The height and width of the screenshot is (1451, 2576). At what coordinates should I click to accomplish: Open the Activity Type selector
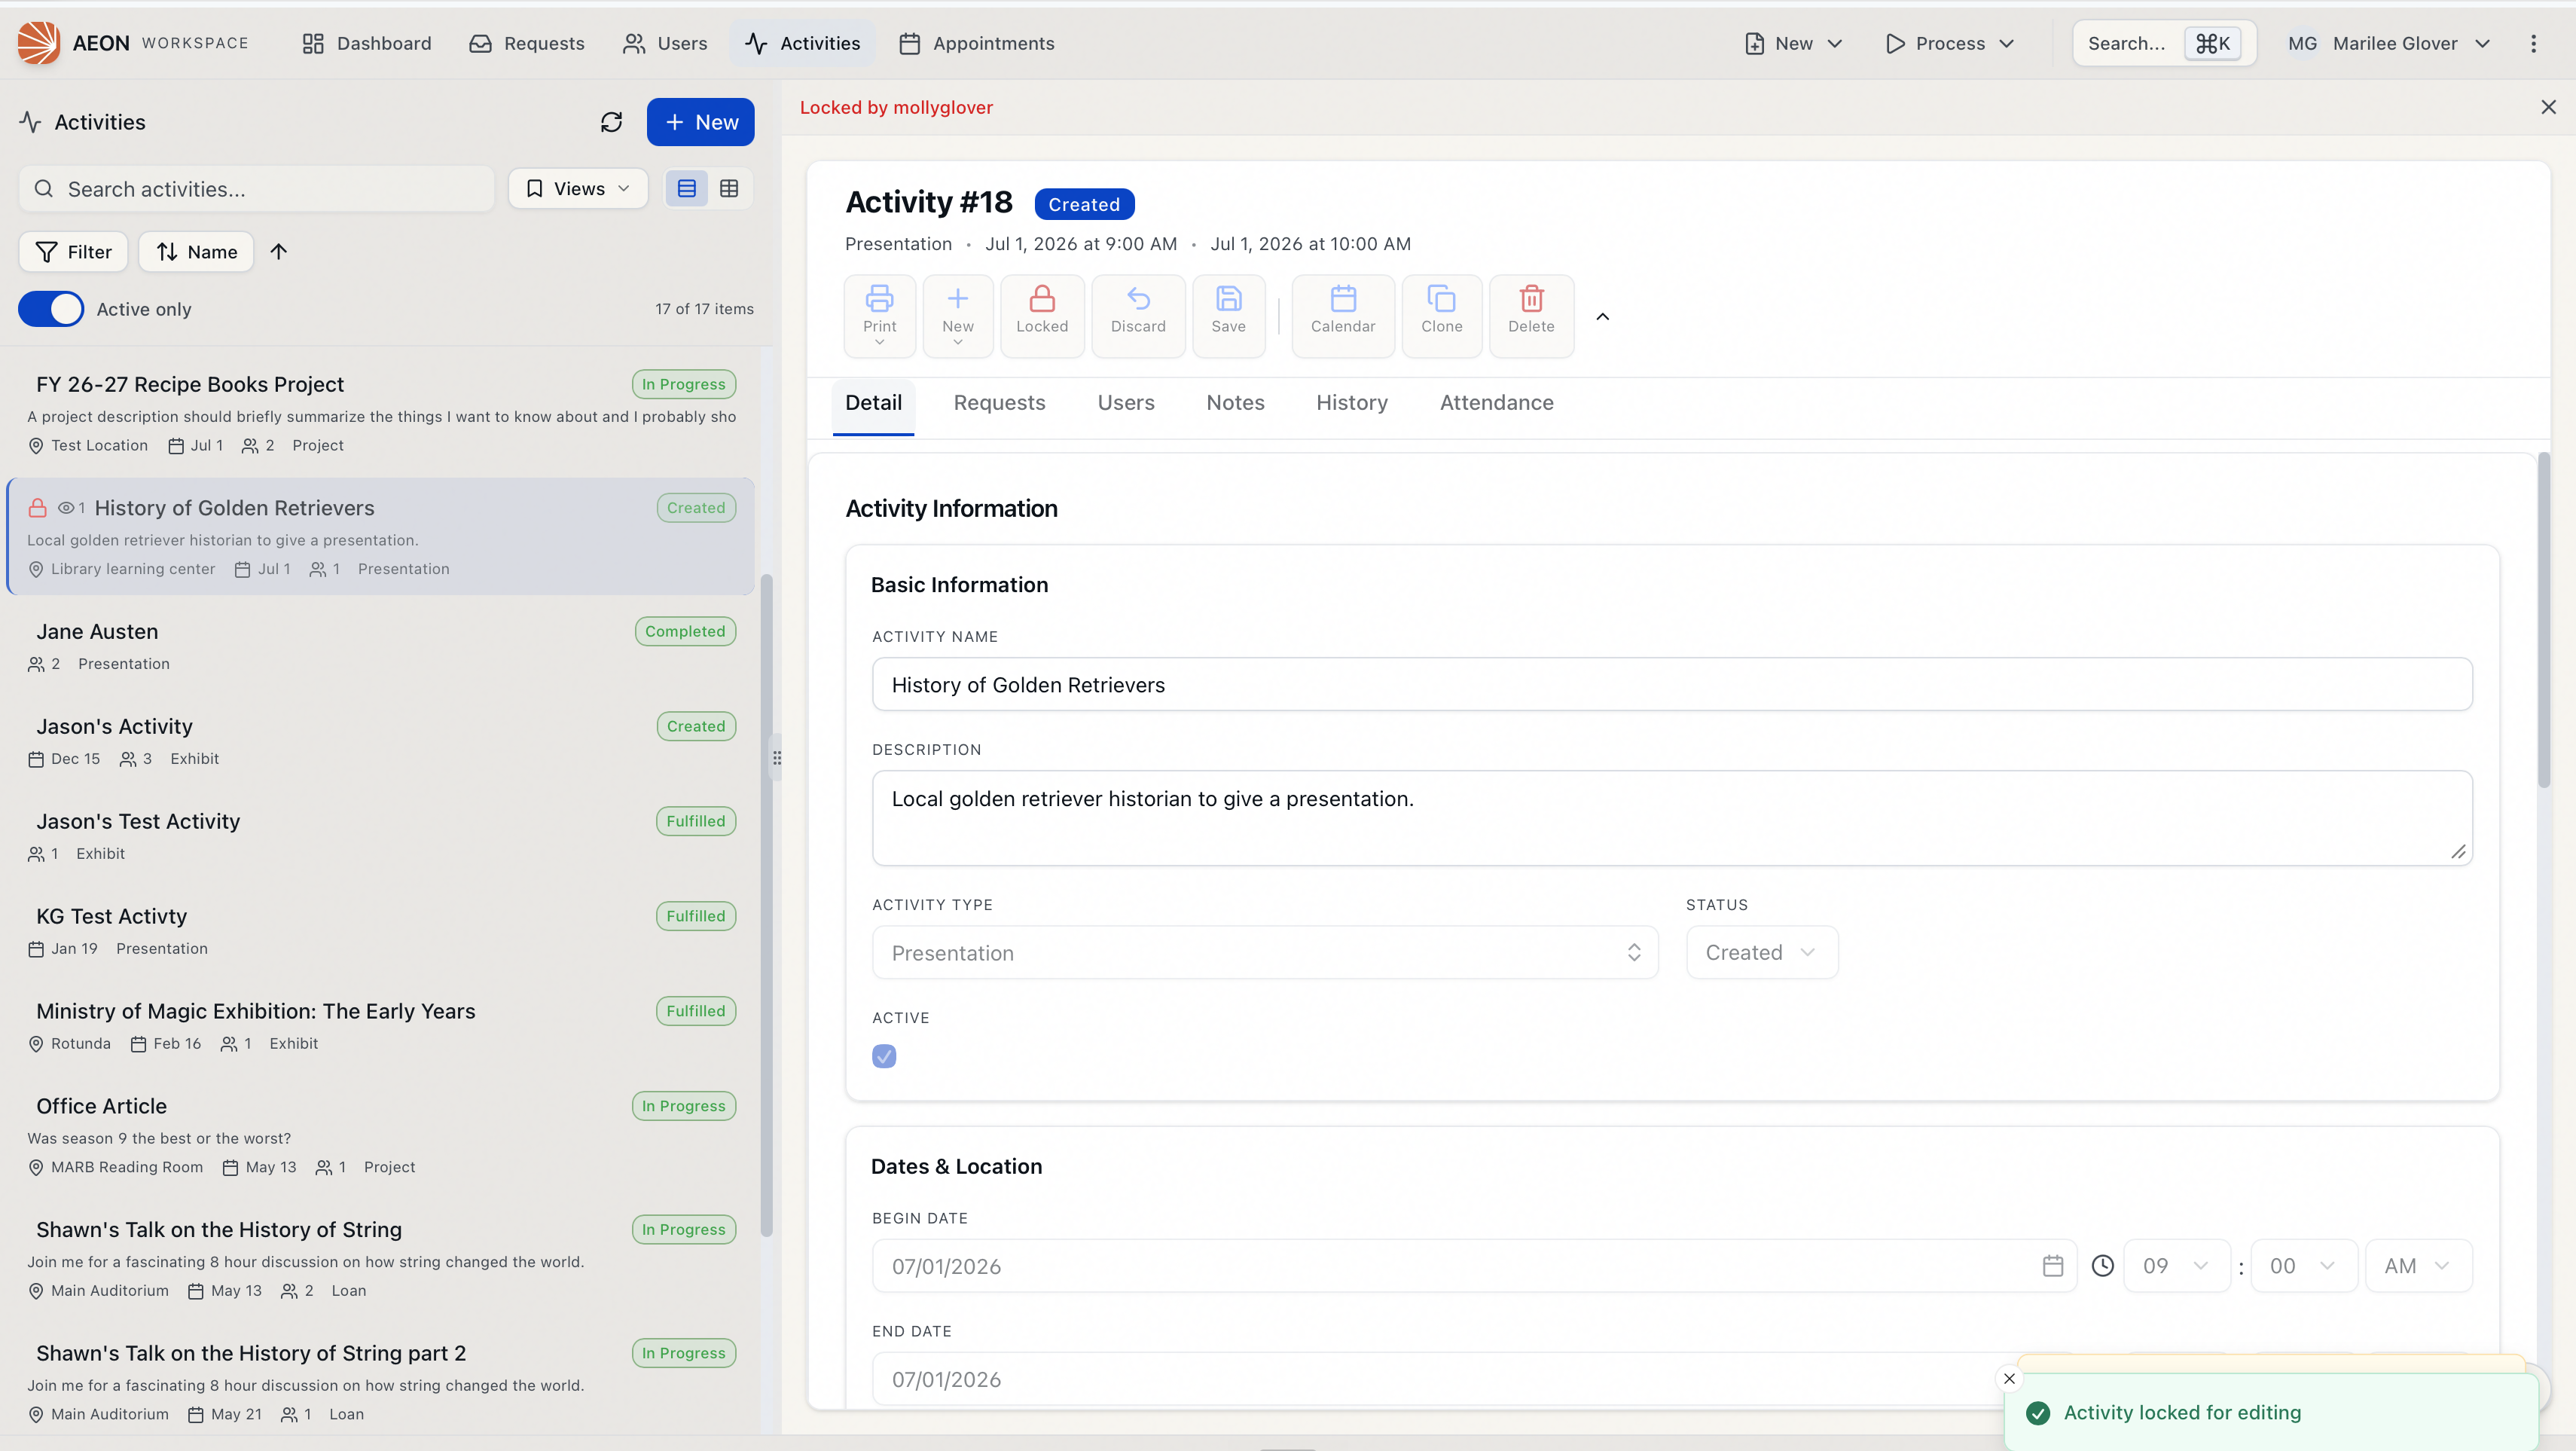(x=1265, y=953)
